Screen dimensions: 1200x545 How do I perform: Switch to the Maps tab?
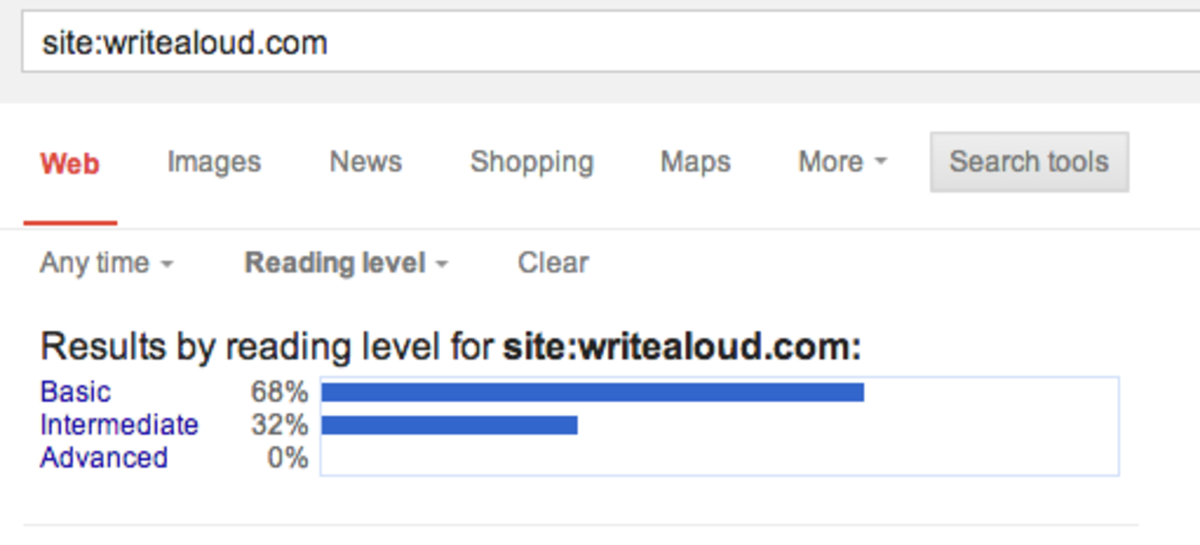695,162
